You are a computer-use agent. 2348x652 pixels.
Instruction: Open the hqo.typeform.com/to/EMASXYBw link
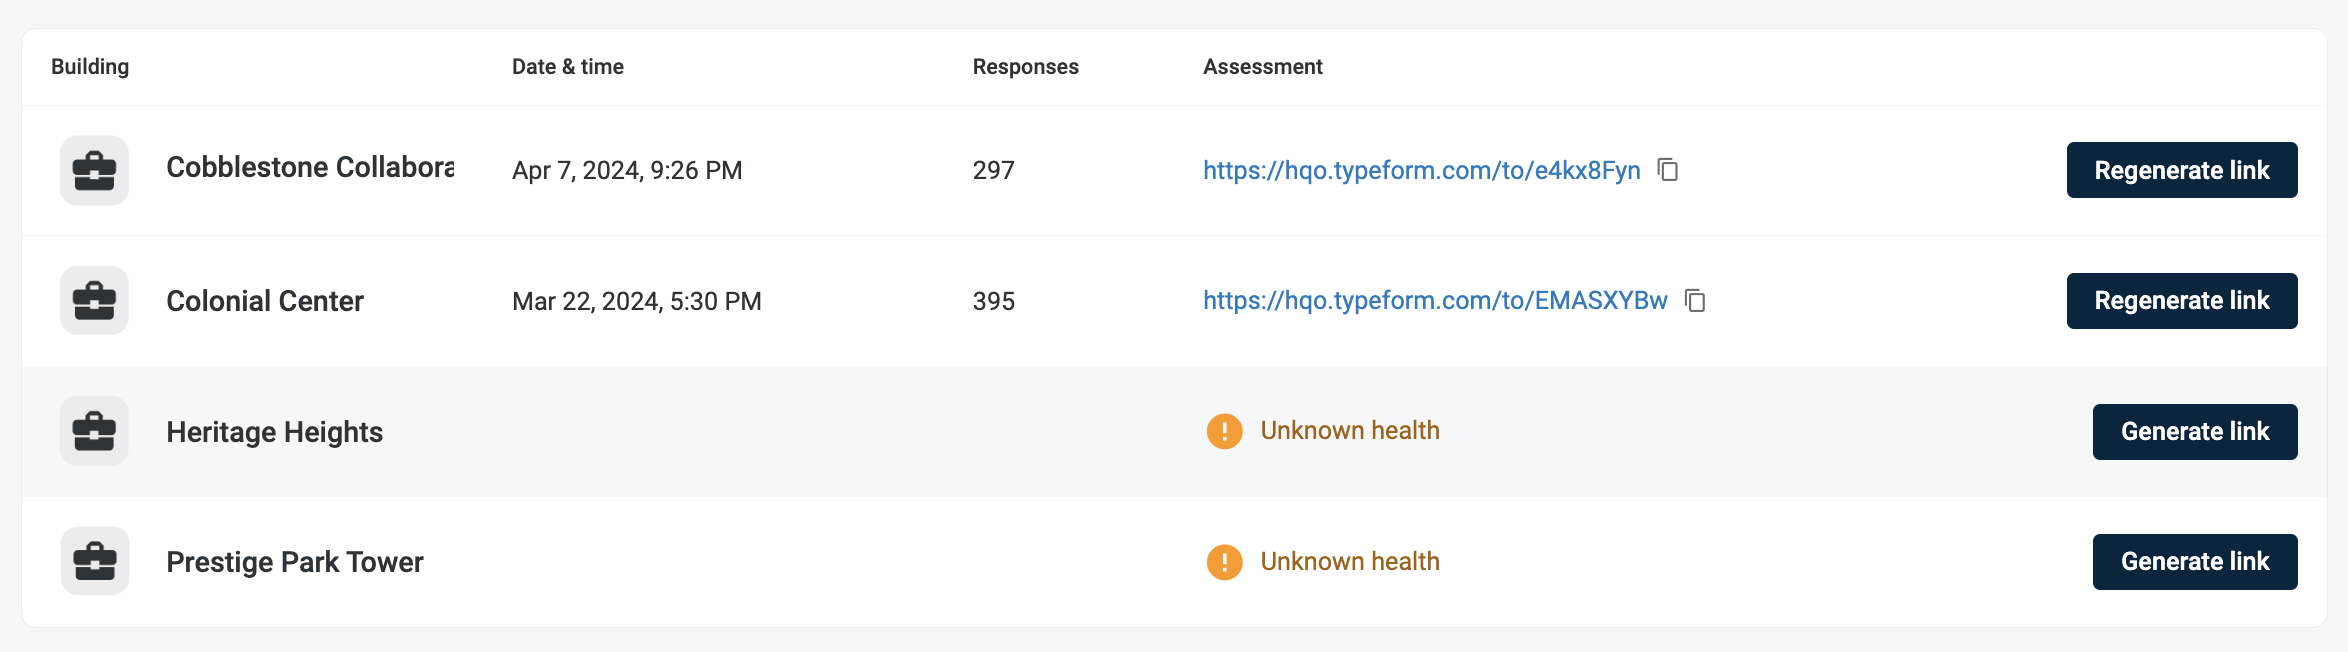coord(1435,300)
